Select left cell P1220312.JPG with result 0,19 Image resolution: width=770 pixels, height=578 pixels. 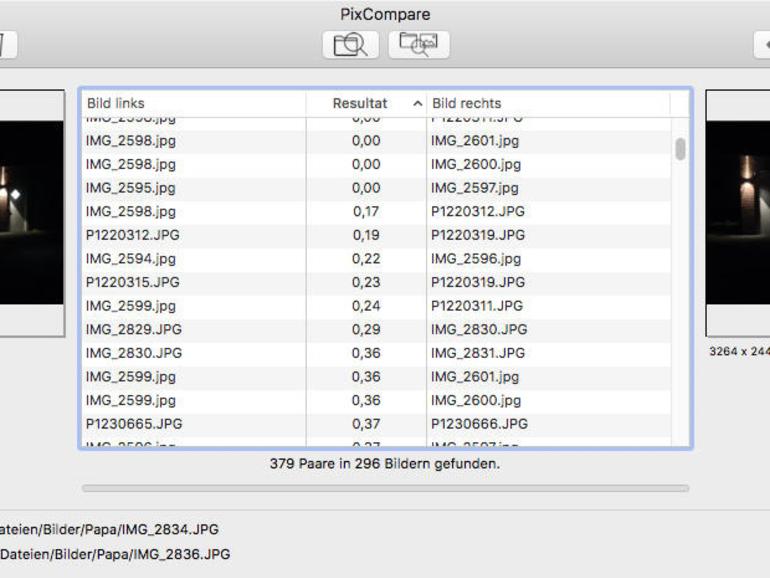coord(133,235)
